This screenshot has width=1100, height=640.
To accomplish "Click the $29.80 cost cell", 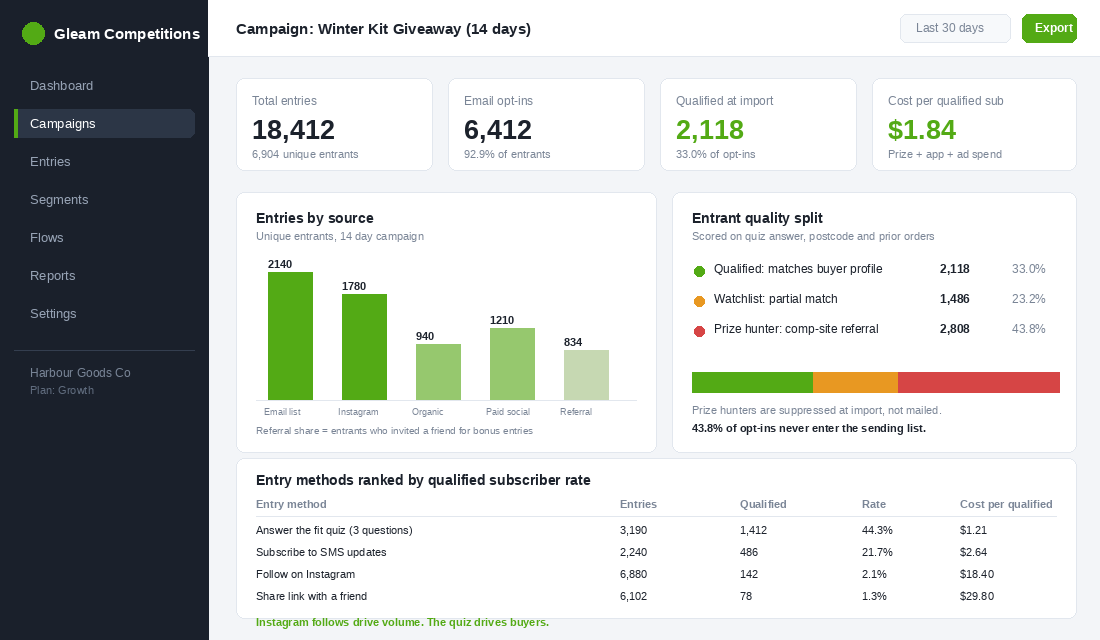I will 977,596.
